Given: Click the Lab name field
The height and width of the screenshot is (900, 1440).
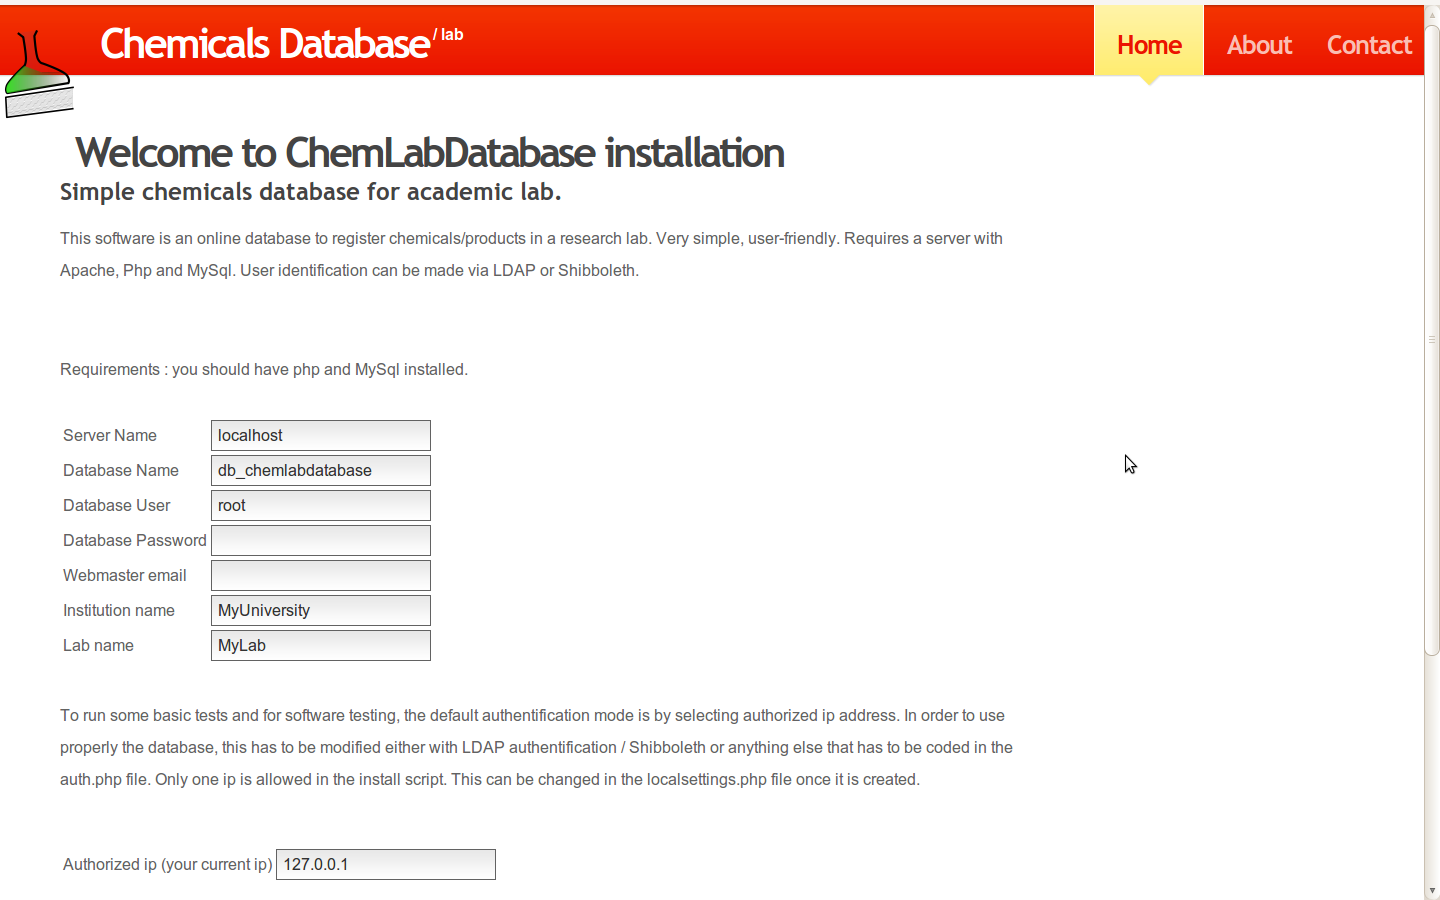Looking at the screenshot, I should tap(320, 645).
